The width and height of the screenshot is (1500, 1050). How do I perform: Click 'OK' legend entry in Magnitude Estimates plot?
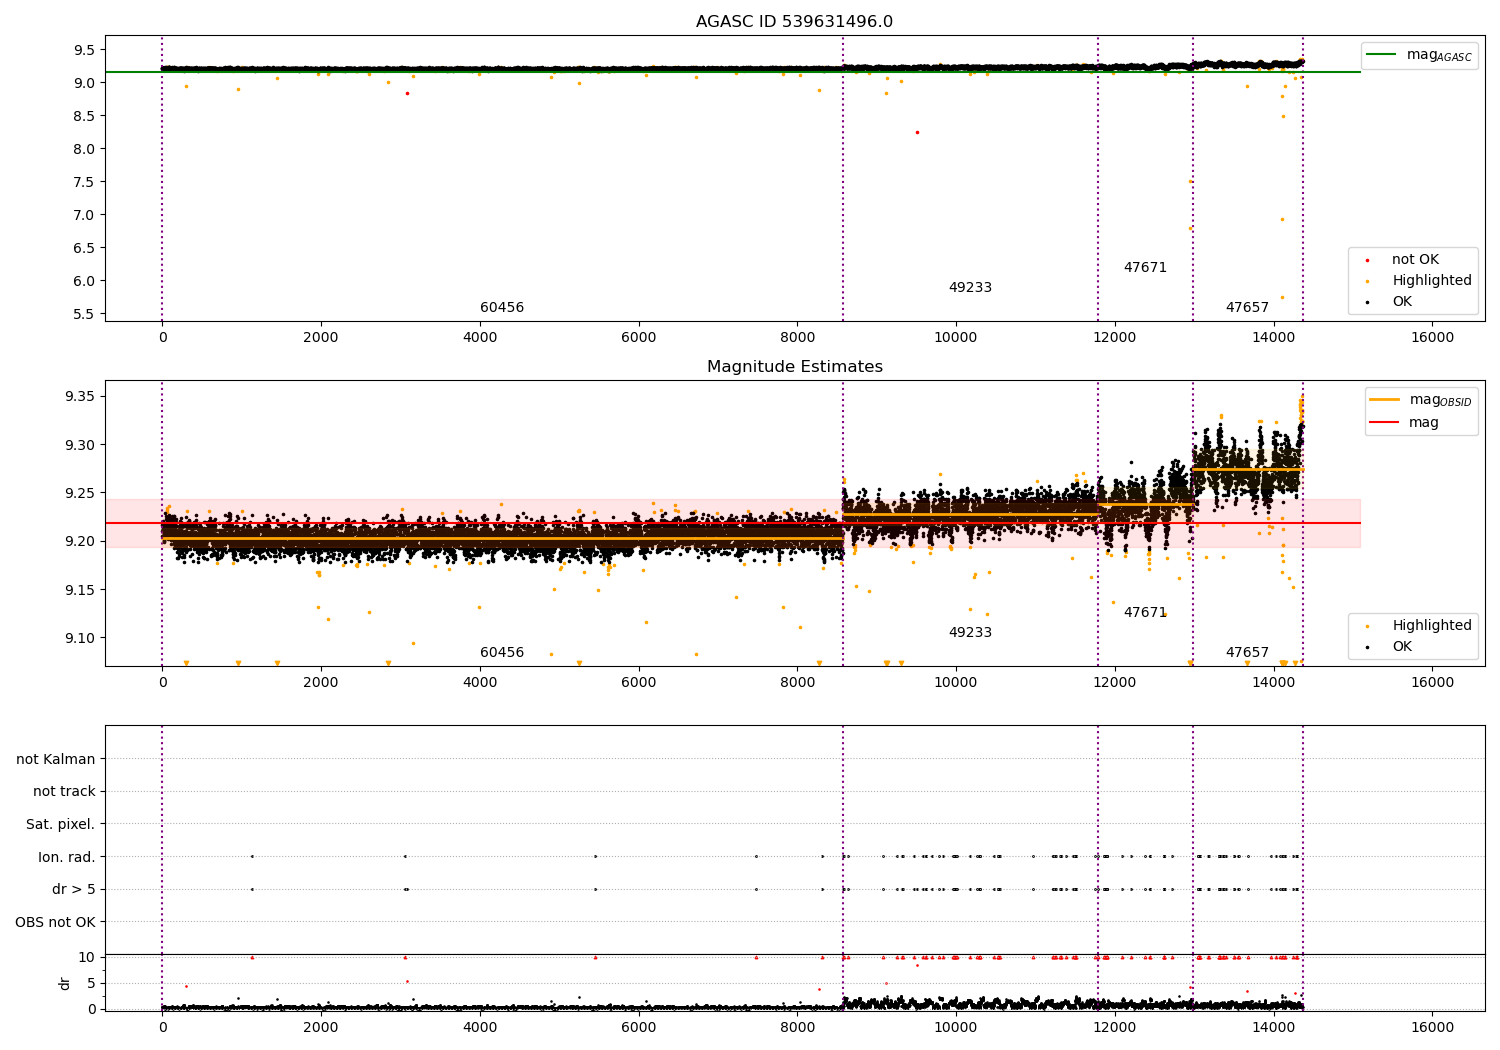1390,647
